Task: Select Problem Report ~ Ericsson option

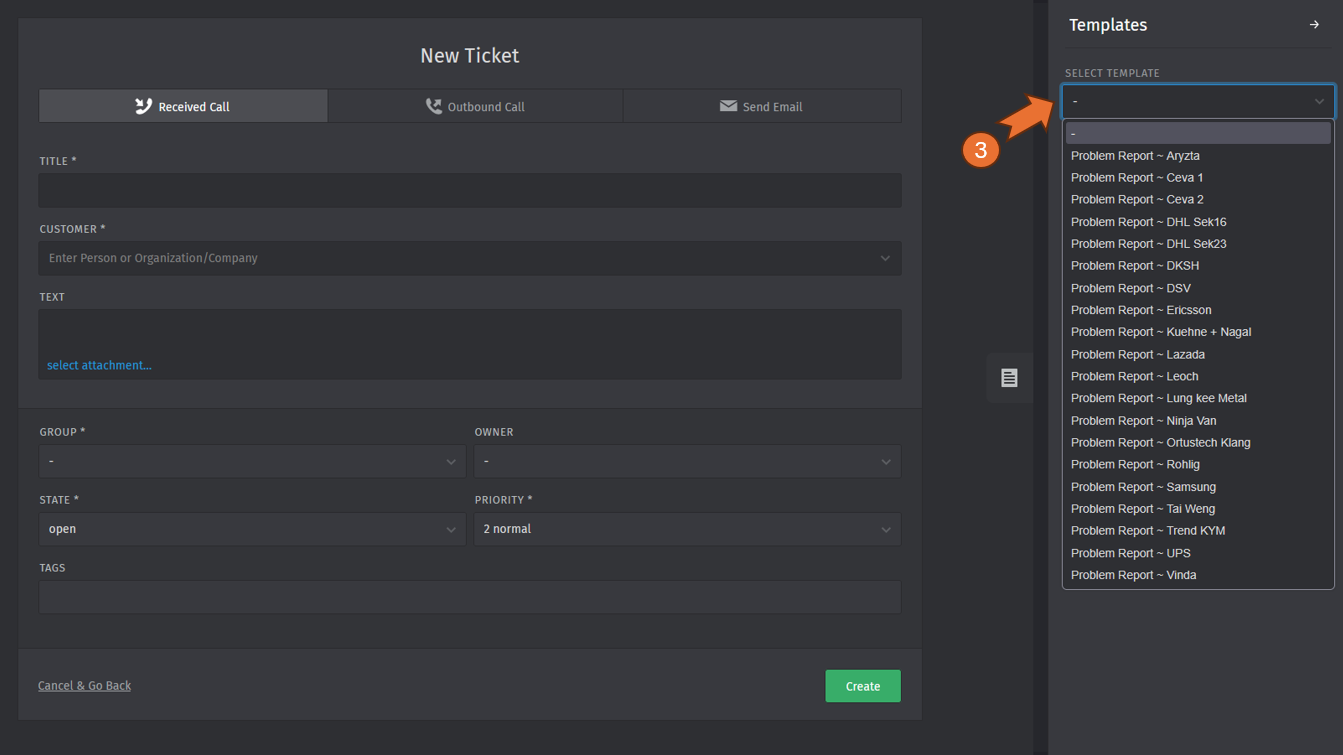Action: tap(1141, 310)
